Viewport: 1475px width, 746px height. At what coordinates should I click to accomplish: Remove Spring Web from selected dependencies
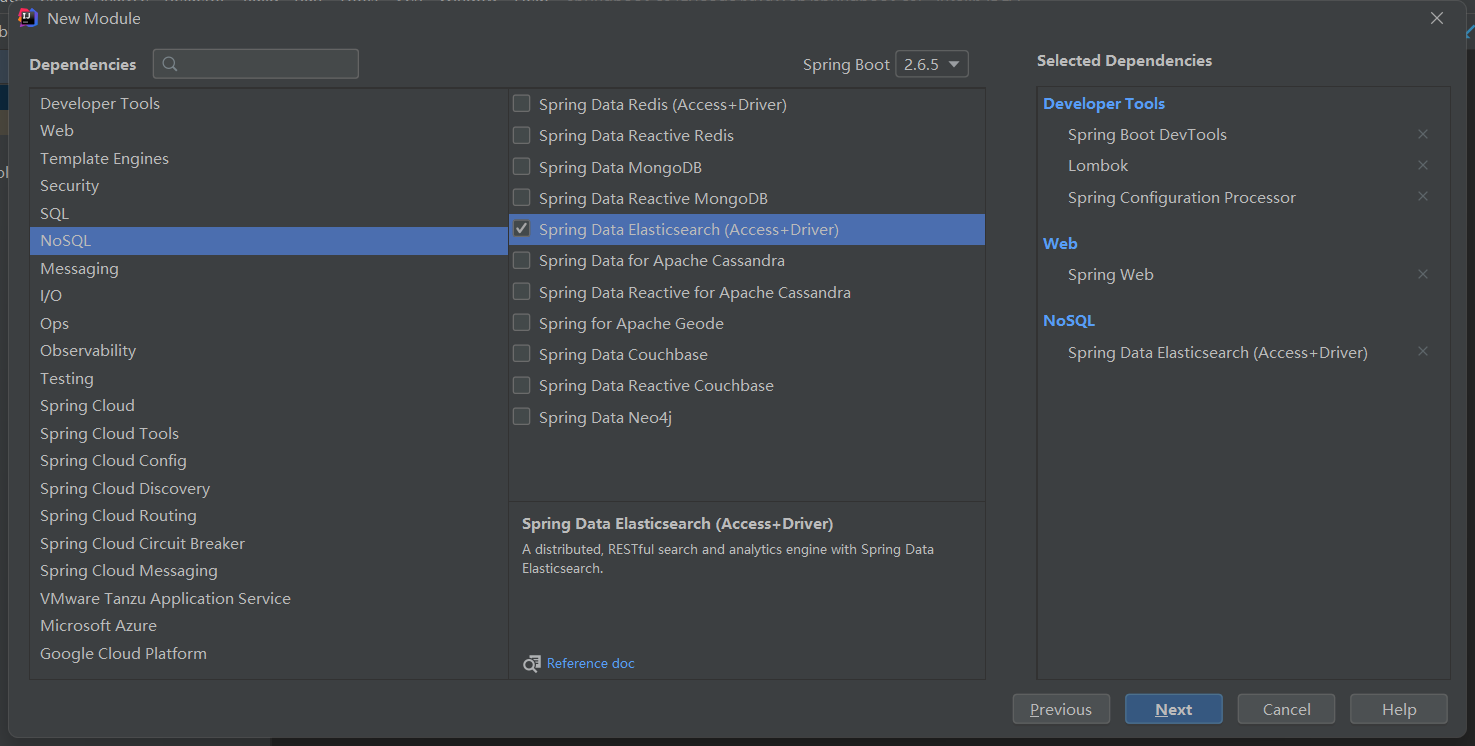pyautogui.click(x=1423, y=274)
